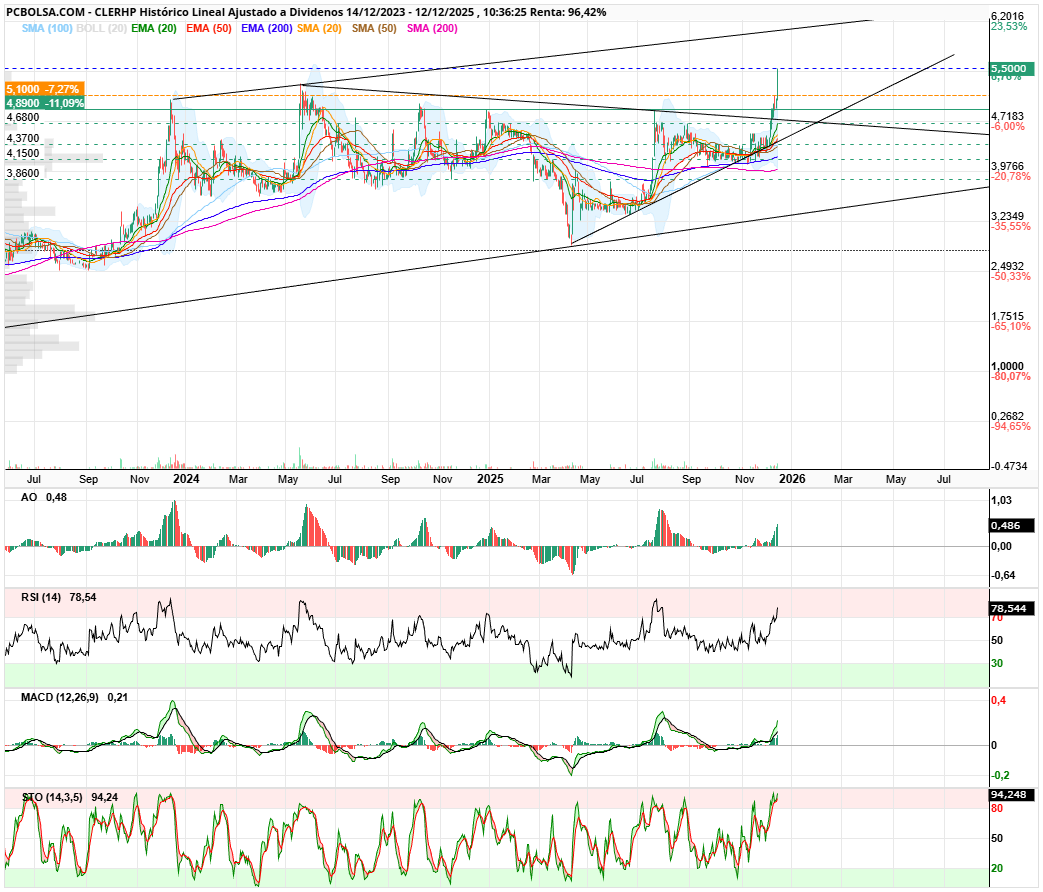Viewport: 1043px width, 892px height.
Task: Select the 5,5000 current price marker
Action: pos(1008,68)
